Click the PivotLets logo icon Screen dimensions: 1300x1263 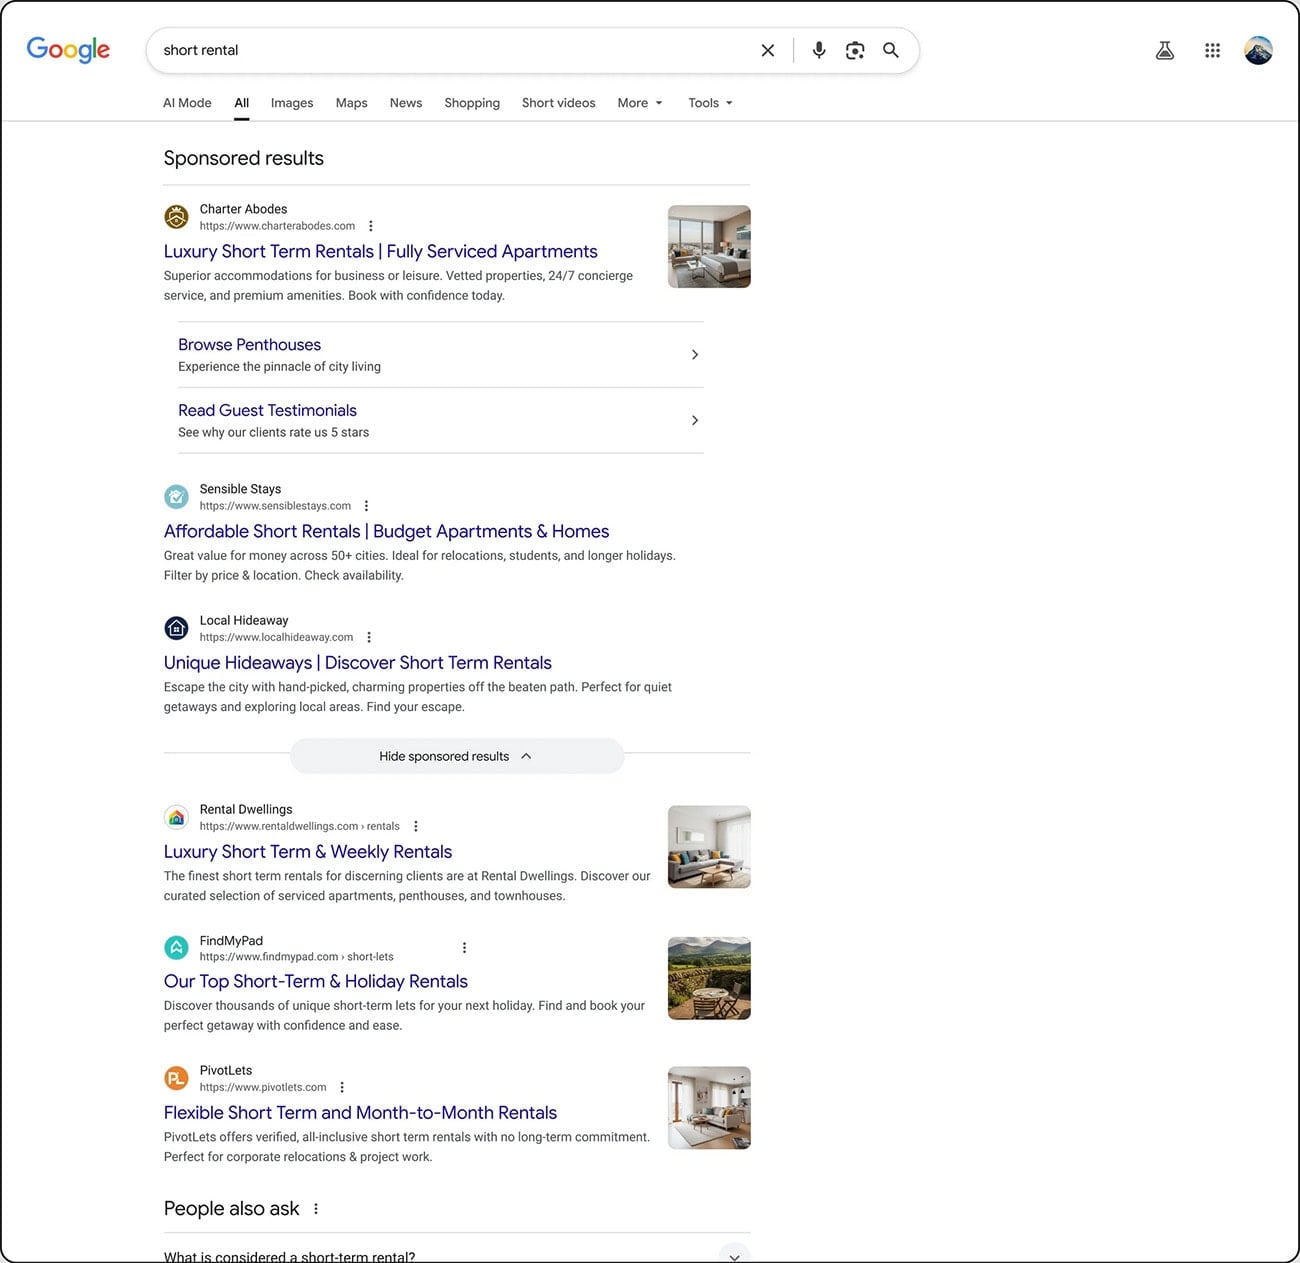click(x=176, y=1078)
